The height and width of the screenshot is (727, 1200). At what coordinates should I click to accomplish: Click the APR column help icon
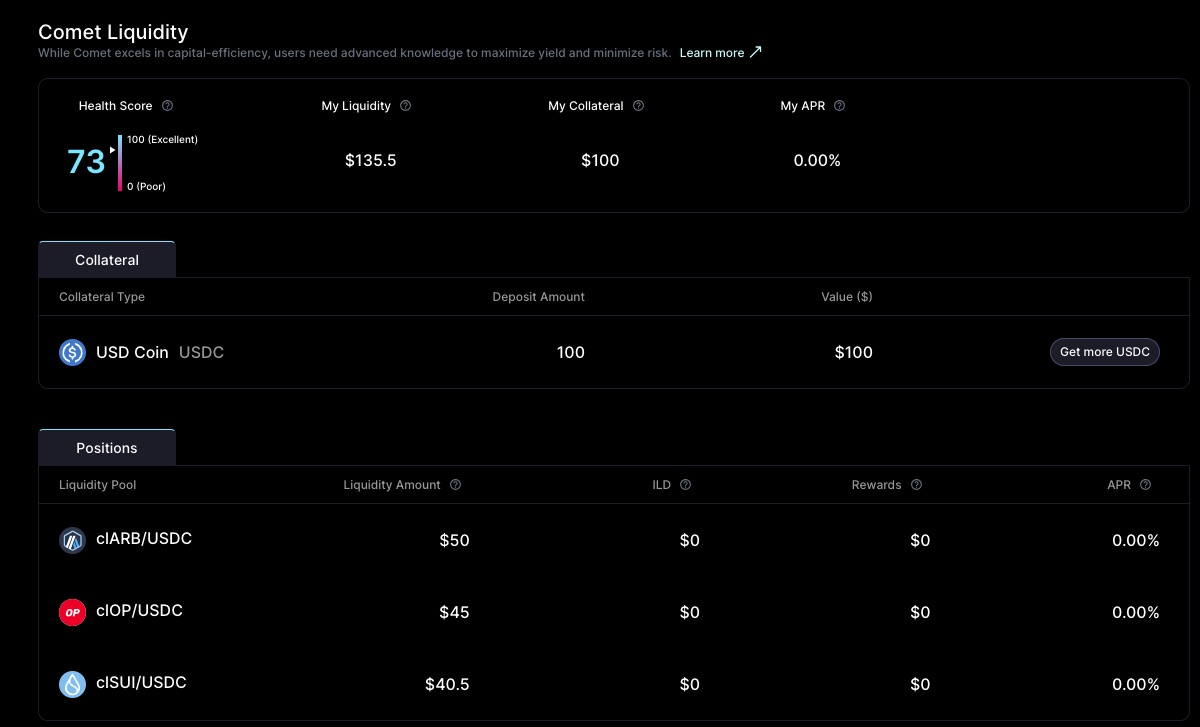1145,485
